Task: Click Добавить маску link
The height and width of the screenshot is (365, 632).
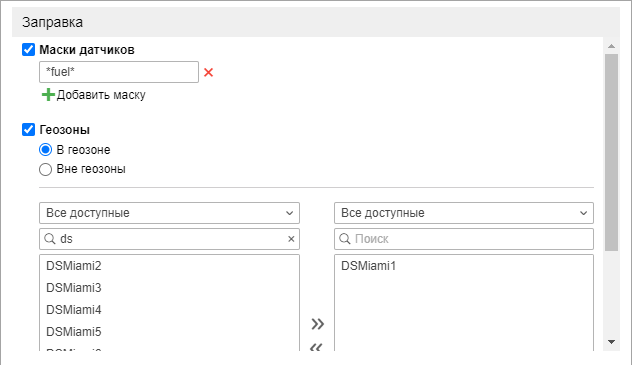Action: [x=101, y=95]
